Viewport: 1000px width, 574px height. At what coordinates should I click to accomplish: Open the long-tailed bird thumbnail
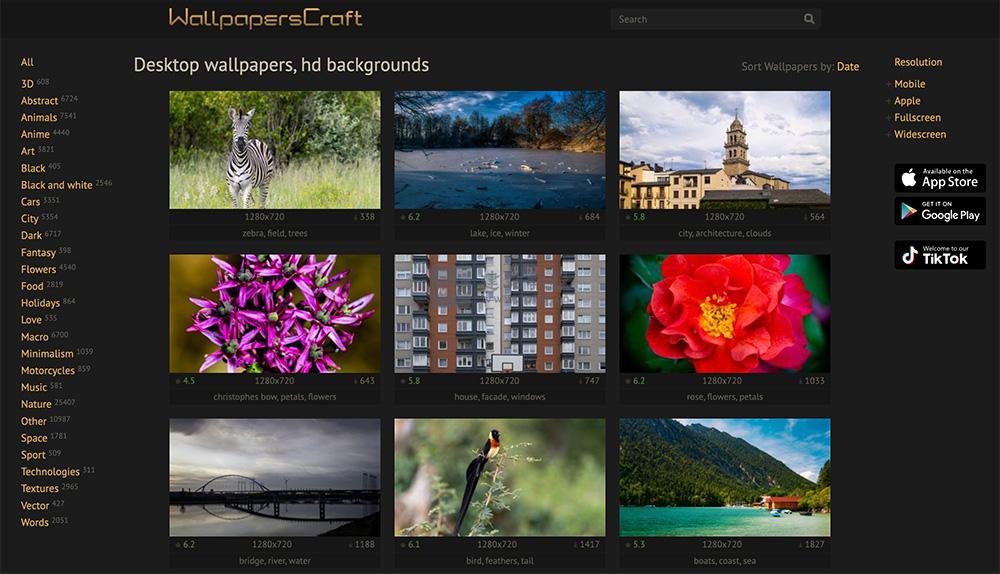[x=500, y=477]
